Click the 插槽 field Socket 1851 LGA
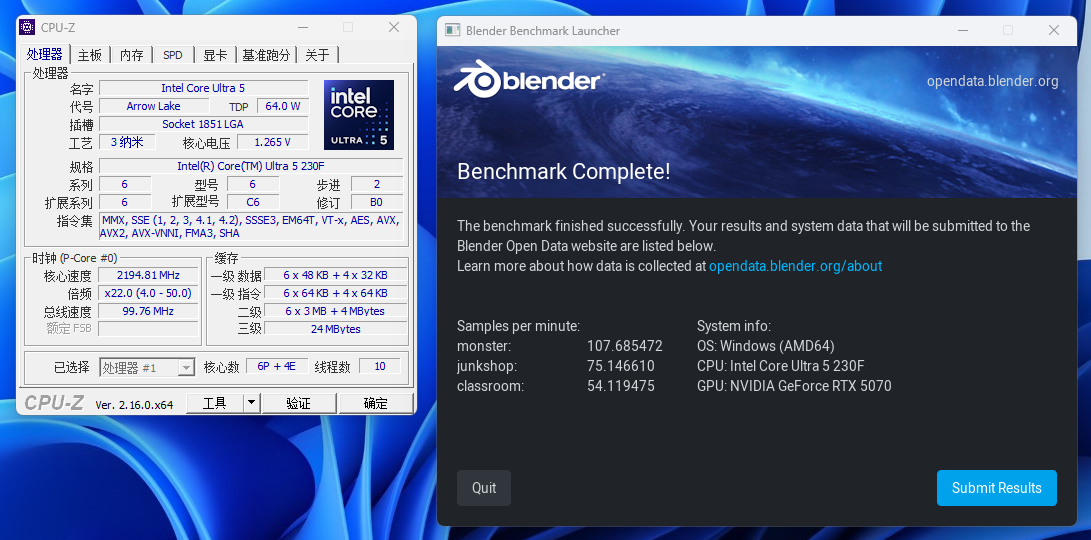 pos(203,124)
